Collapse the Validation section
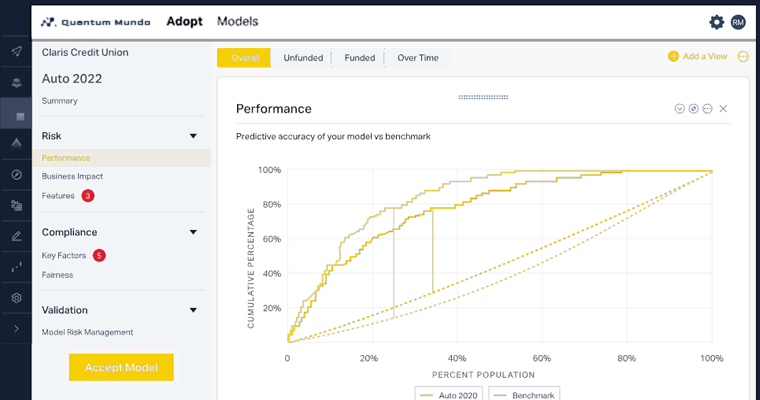Viewport: 760px width, 400px height. 193,310
